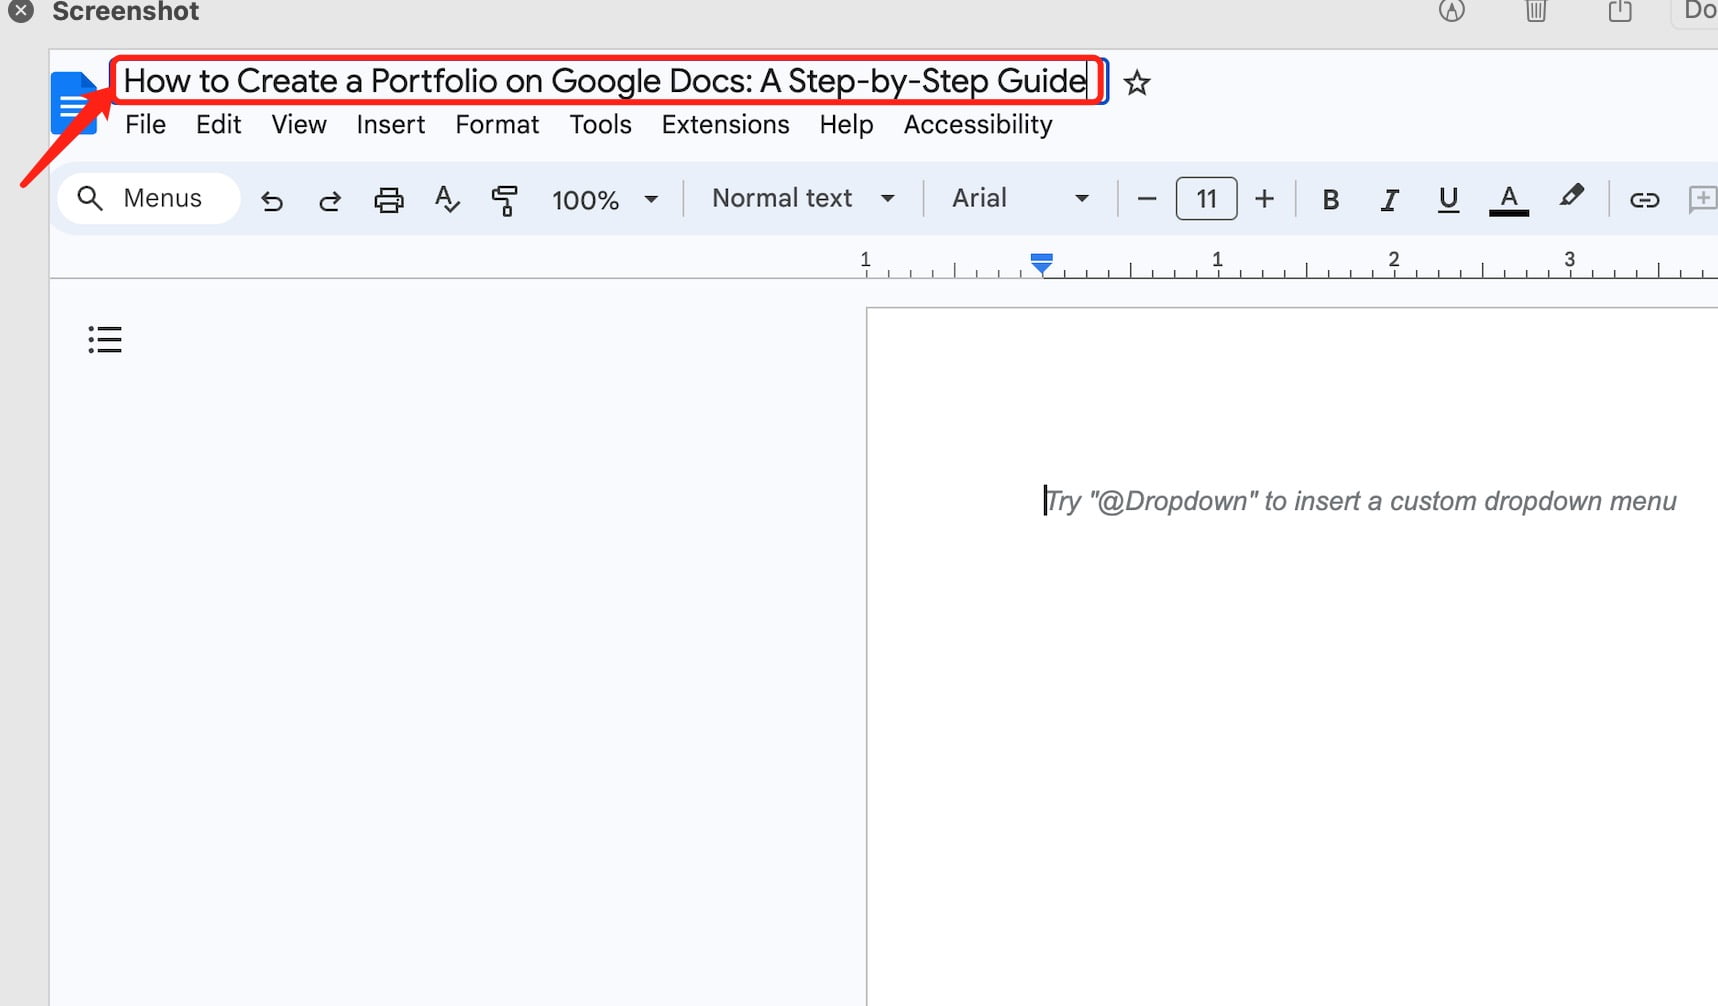The width and height of the screenshot is (1718, 1006).
Task: Open the Arial font dropdown
Action: click(x=1019, y=198)
